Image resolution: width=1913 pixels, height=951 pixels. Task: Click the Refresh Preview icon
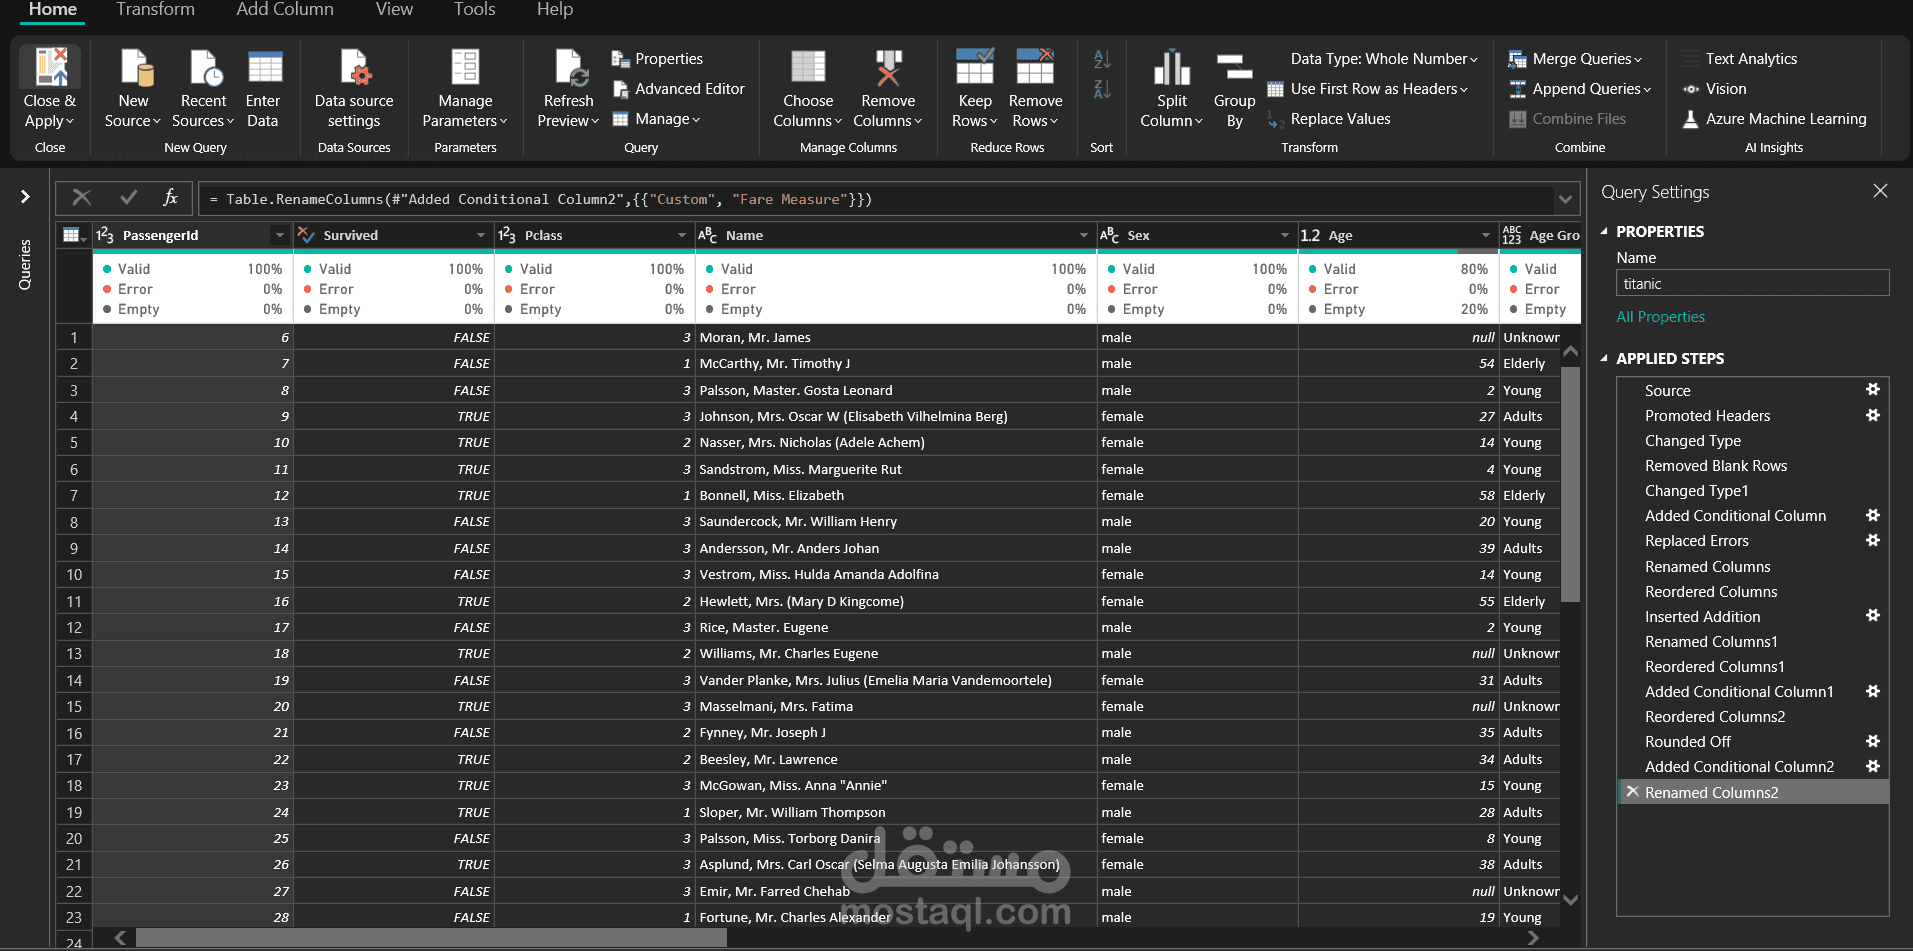[x=570, y=68]
